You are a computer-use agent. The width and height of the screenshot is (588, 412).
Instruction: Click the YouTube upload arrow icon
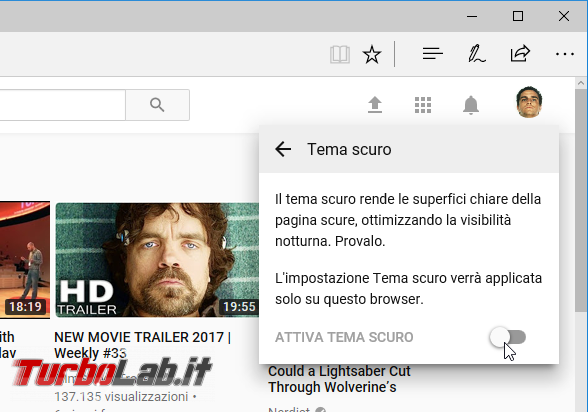[x=375, y=105]
